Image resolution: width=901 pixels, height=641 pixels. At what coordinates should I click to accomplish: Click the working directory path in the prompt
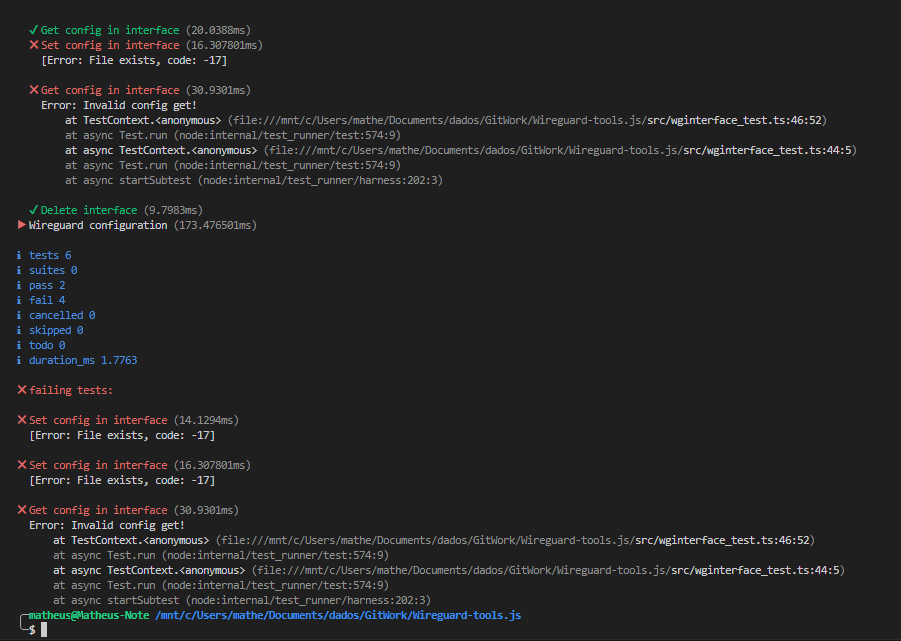338,615
